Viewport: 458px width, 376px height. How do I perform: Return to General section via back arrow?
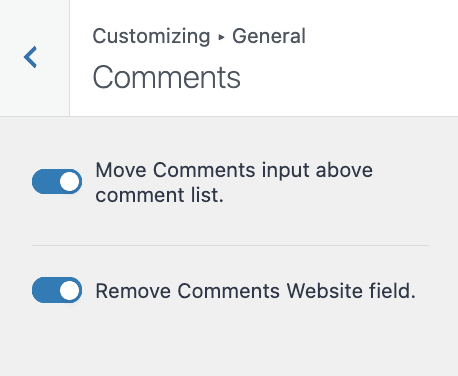click(30, 57)
